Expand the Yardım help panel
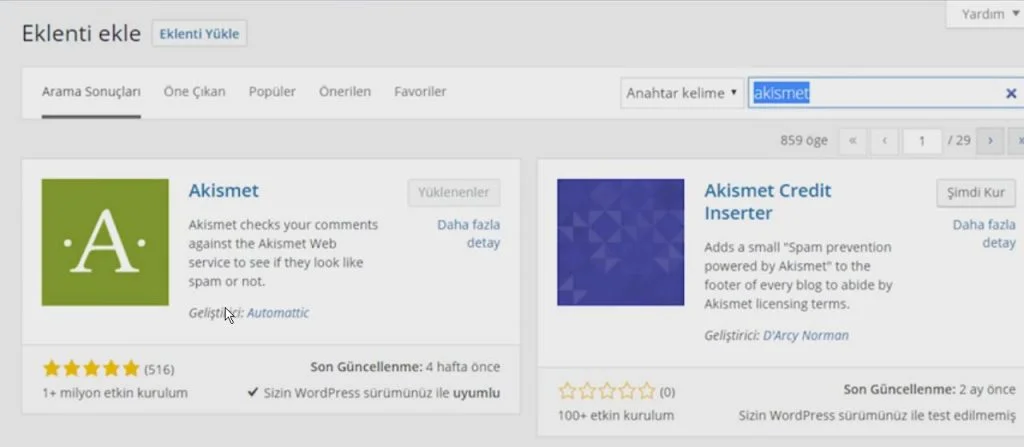1024x447 pixels. 984,14
